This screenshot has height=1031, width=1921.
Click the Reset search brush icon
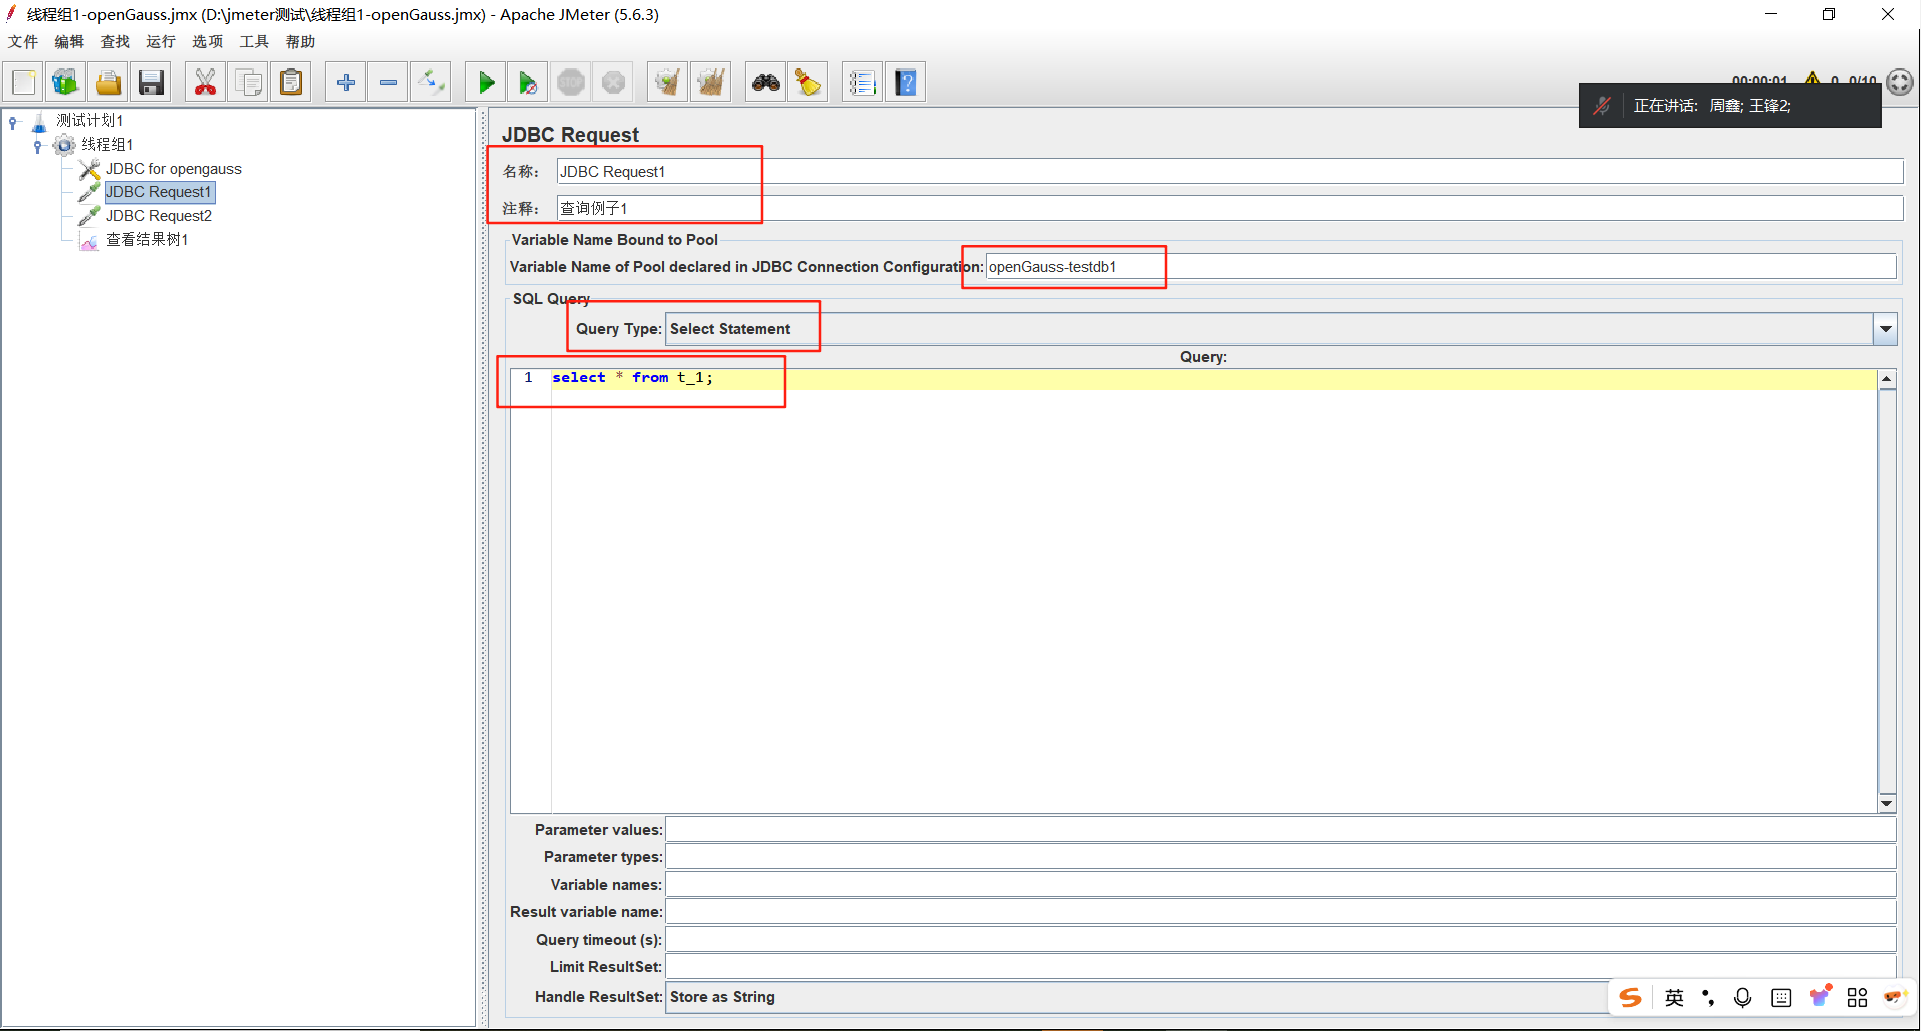pyautogui.click(x=808, y=82)
